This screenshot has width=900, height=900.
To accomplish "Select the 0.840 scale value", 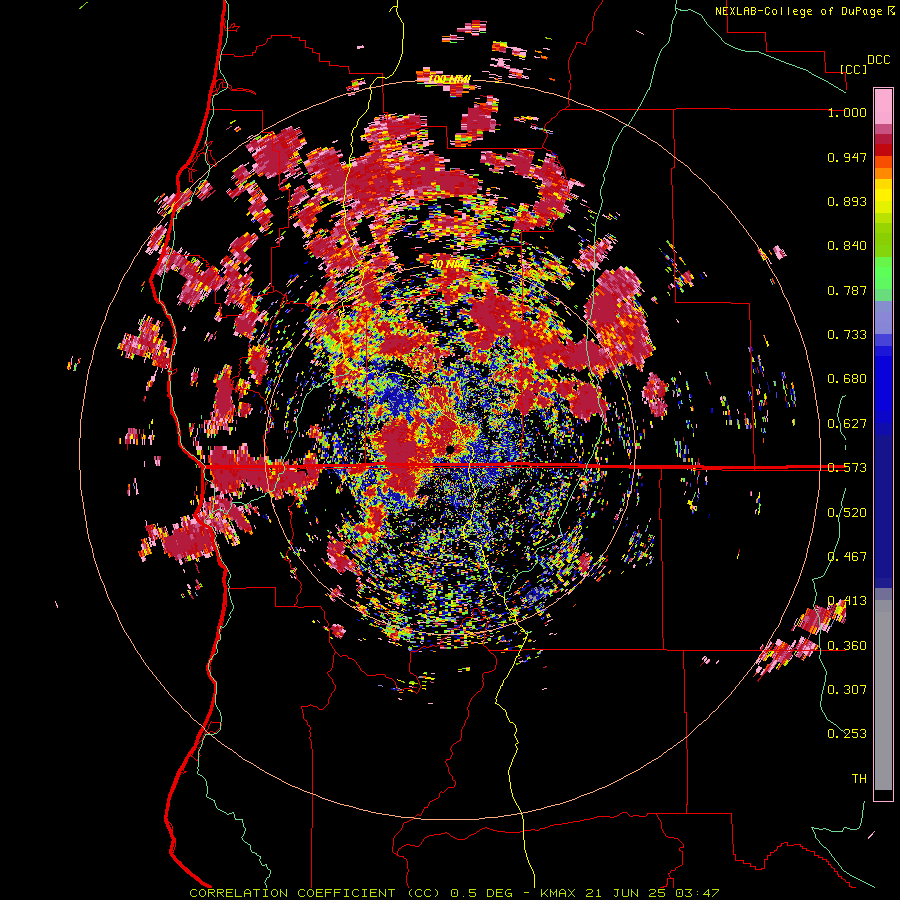I will [x=847, y=246].
